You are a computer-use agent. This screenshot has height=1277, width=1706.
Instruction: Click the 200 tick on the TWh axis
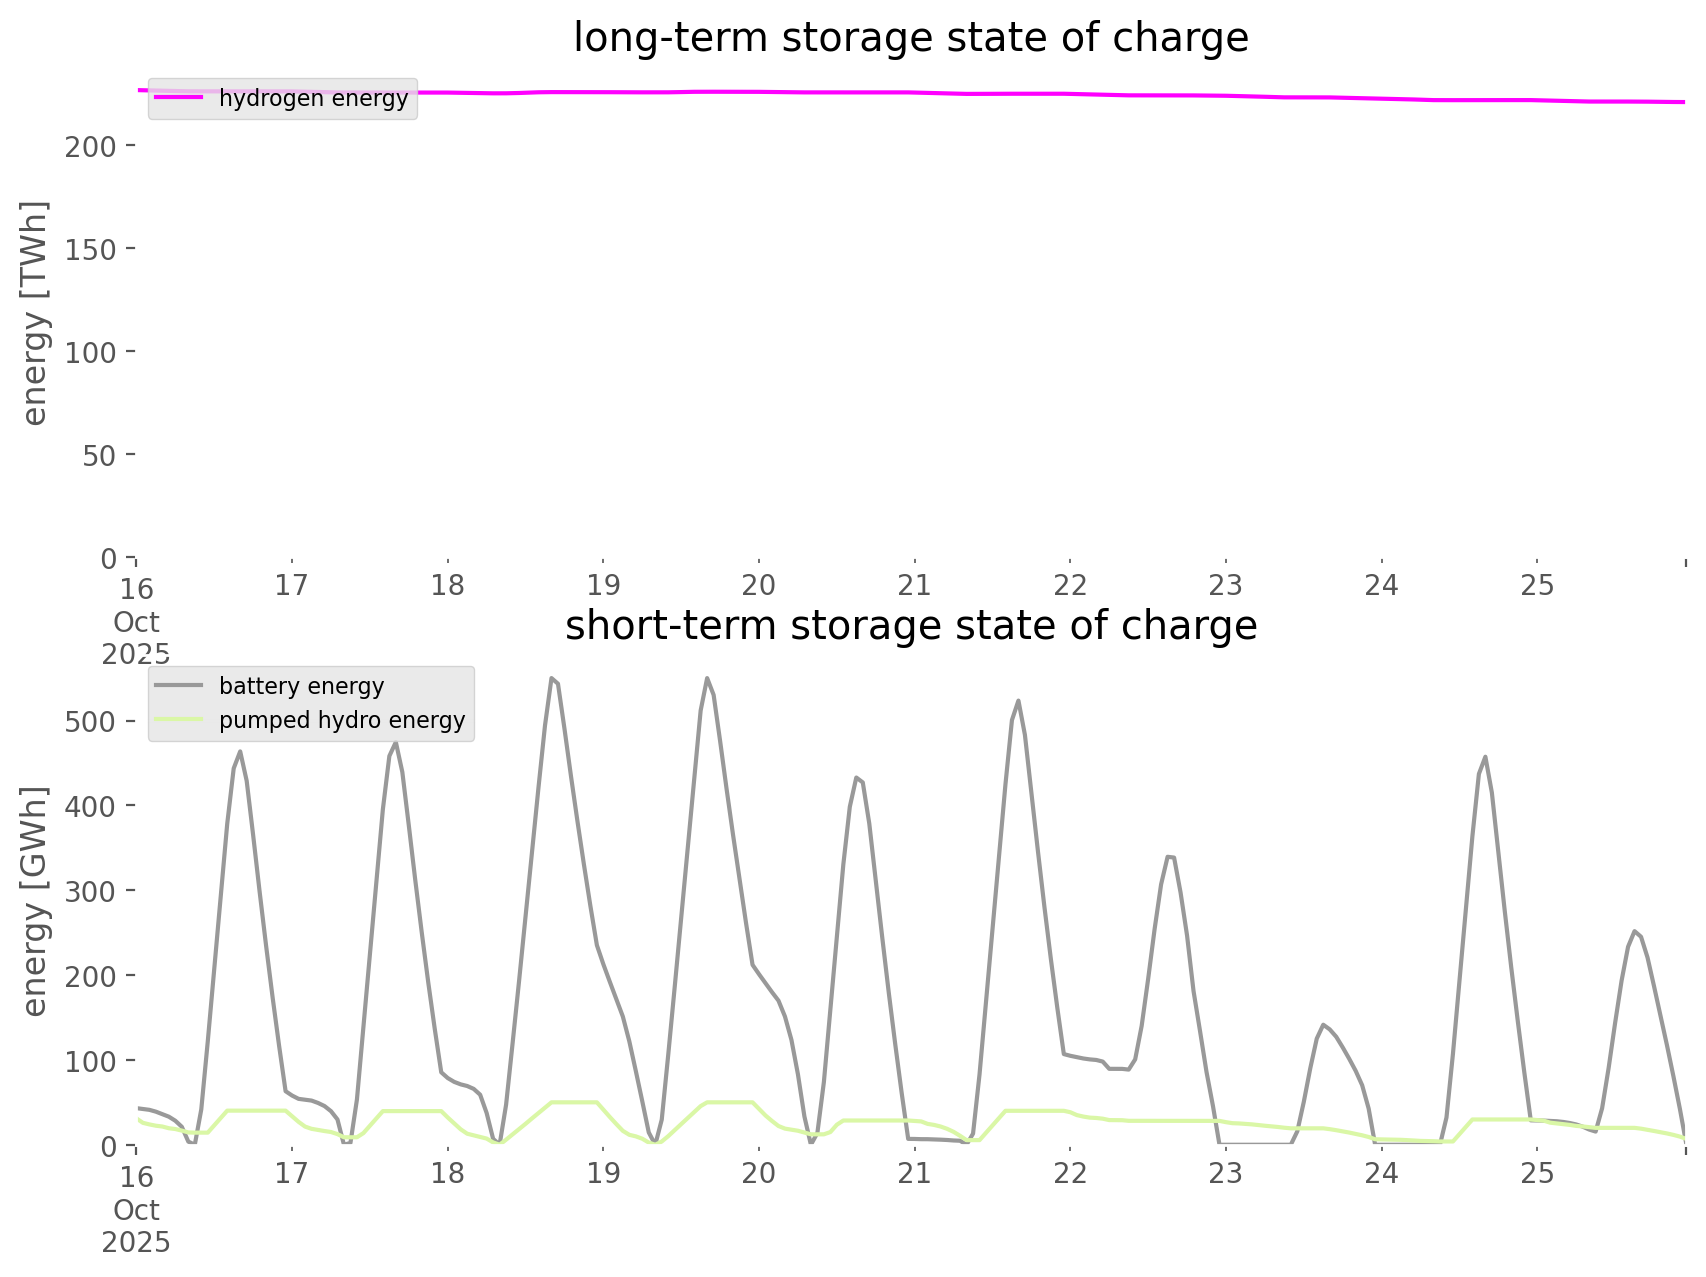pyautogui.click(x=90, y=146)
